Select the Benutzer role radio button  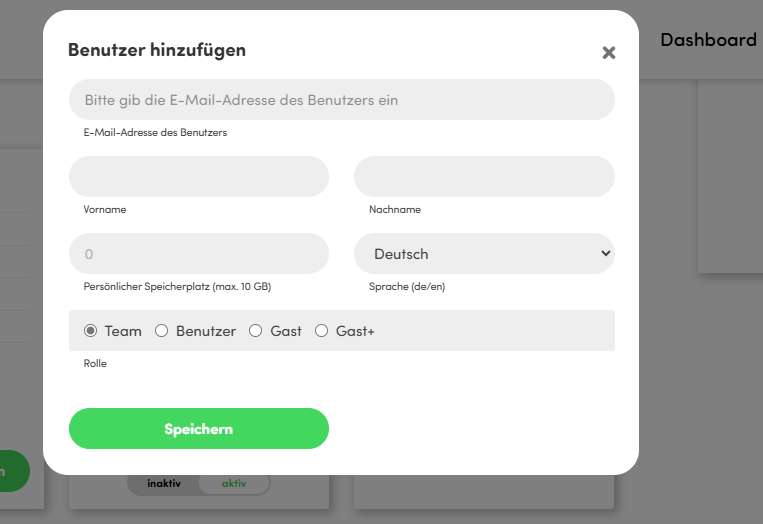click(x=162, y=331)
